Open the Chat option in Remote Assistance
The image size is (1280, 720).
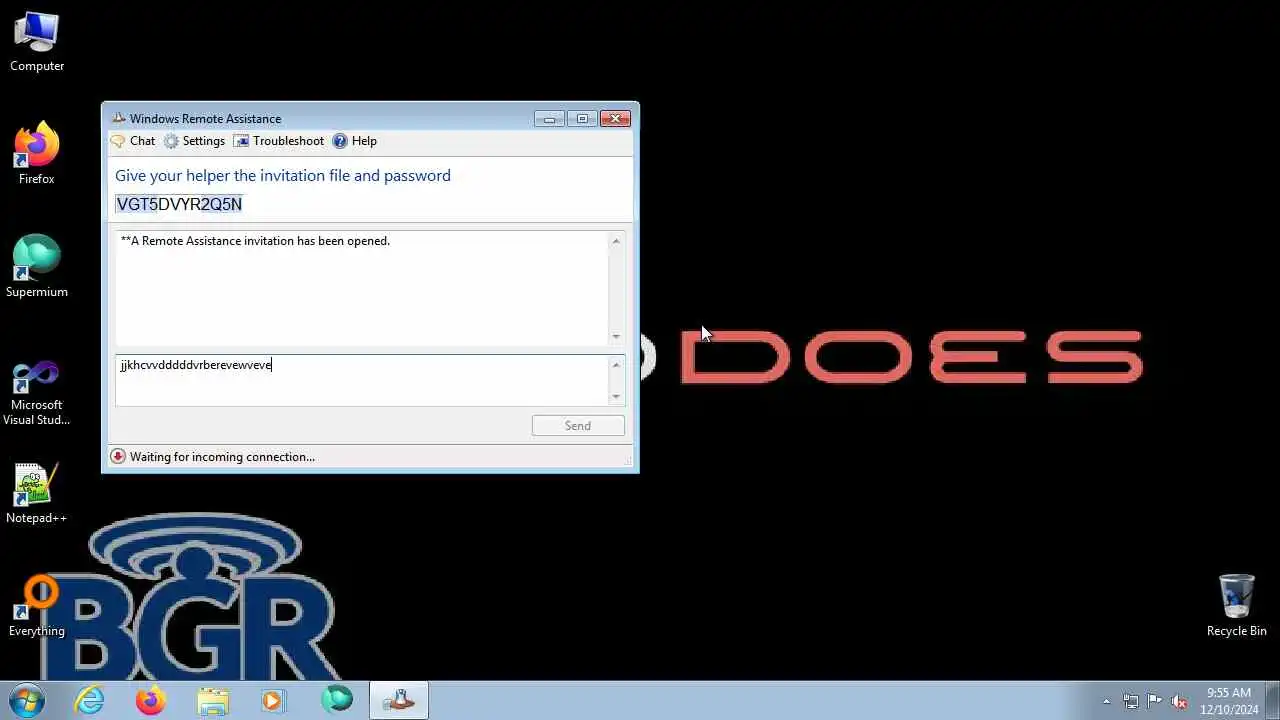[133, 141]
